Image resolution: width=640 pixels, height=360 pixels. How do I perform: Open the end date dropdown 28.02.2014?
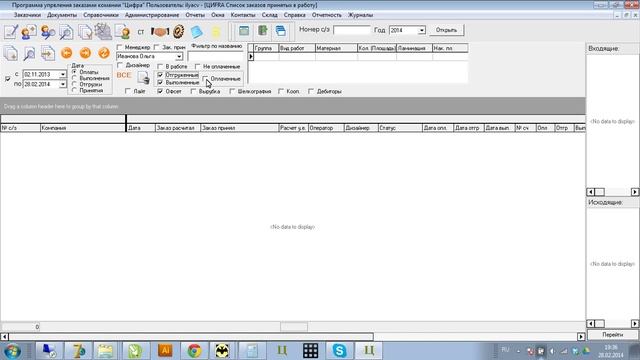coord(62,84)
